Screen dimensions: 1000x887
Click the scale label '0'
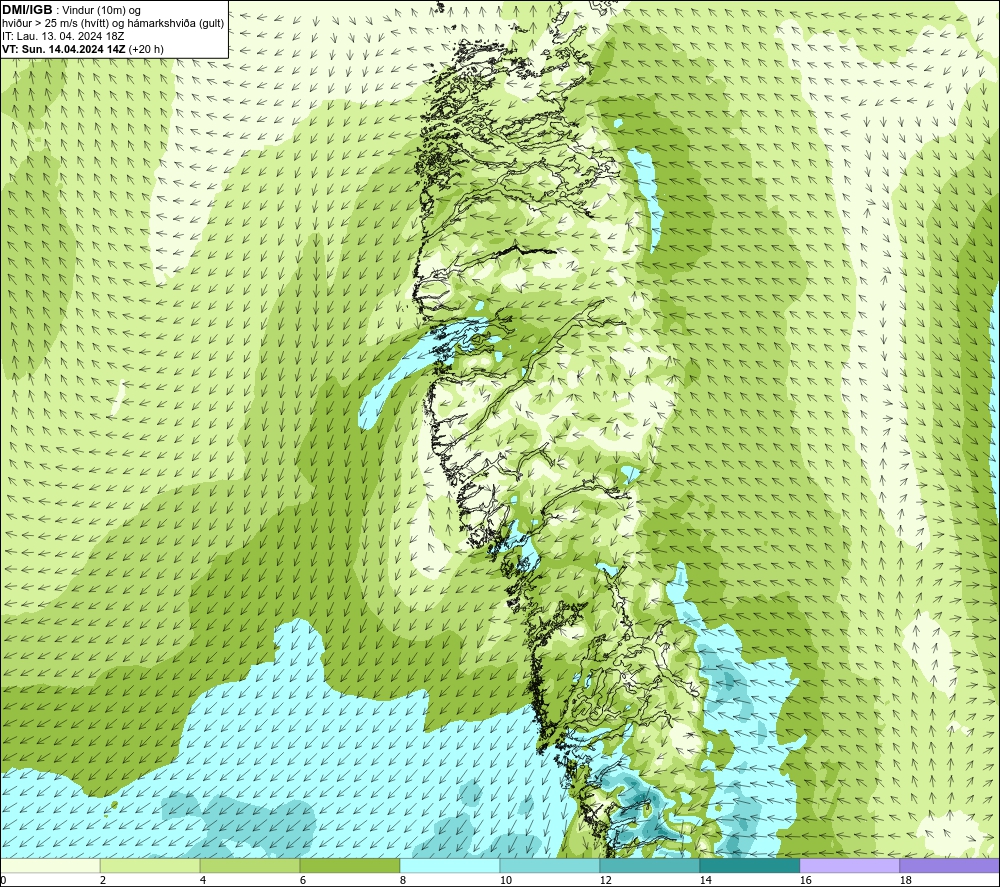point(3,881)
